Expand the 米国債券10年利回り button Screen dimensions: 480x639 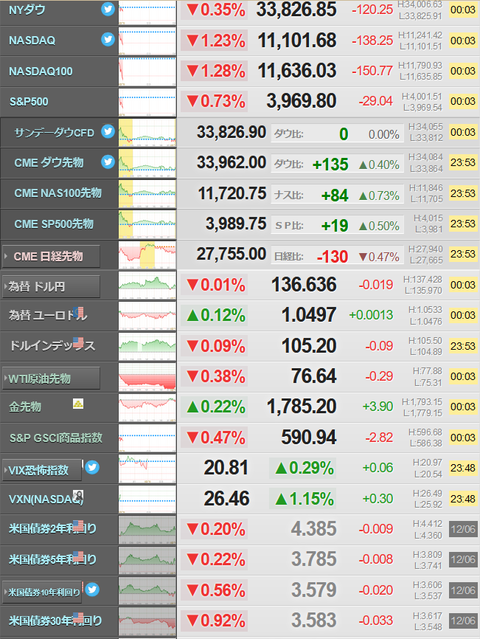coord(42,592)
